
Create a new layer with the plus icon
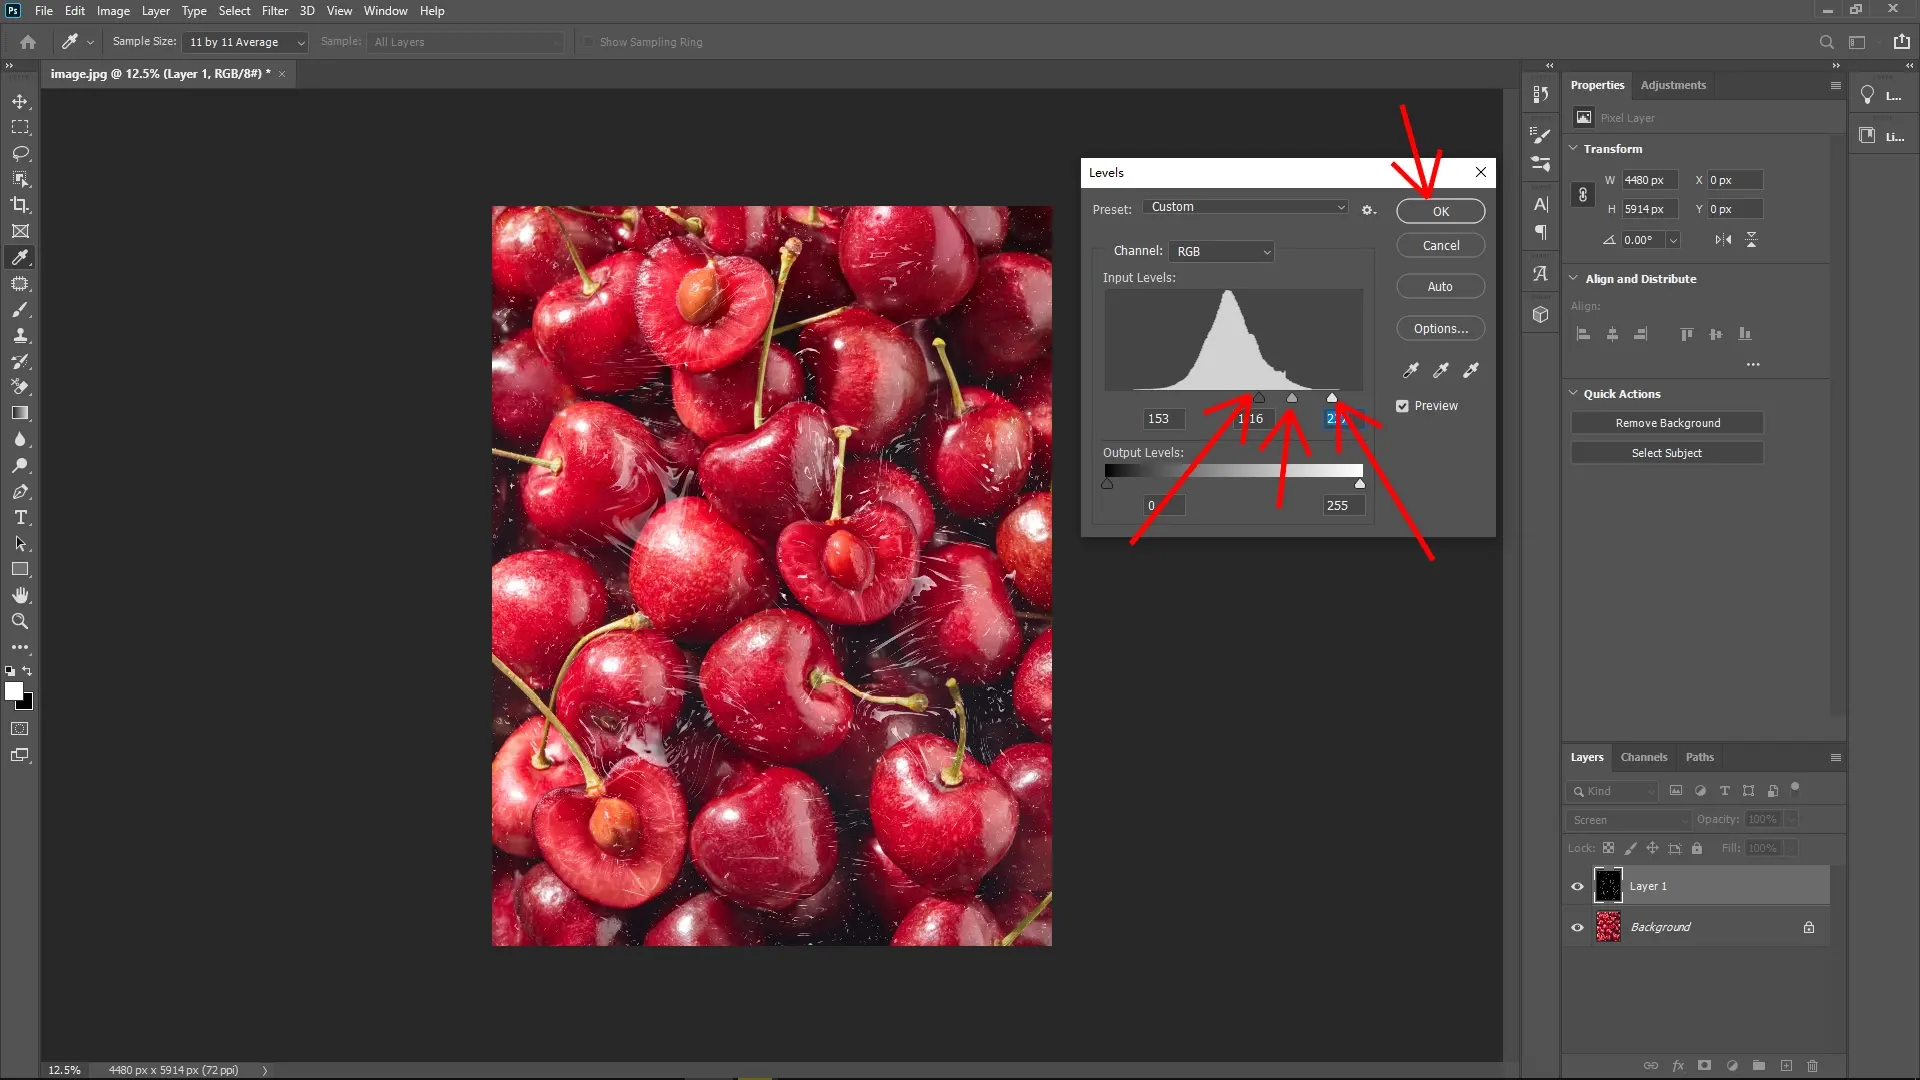click(x=1786, y=1066)
